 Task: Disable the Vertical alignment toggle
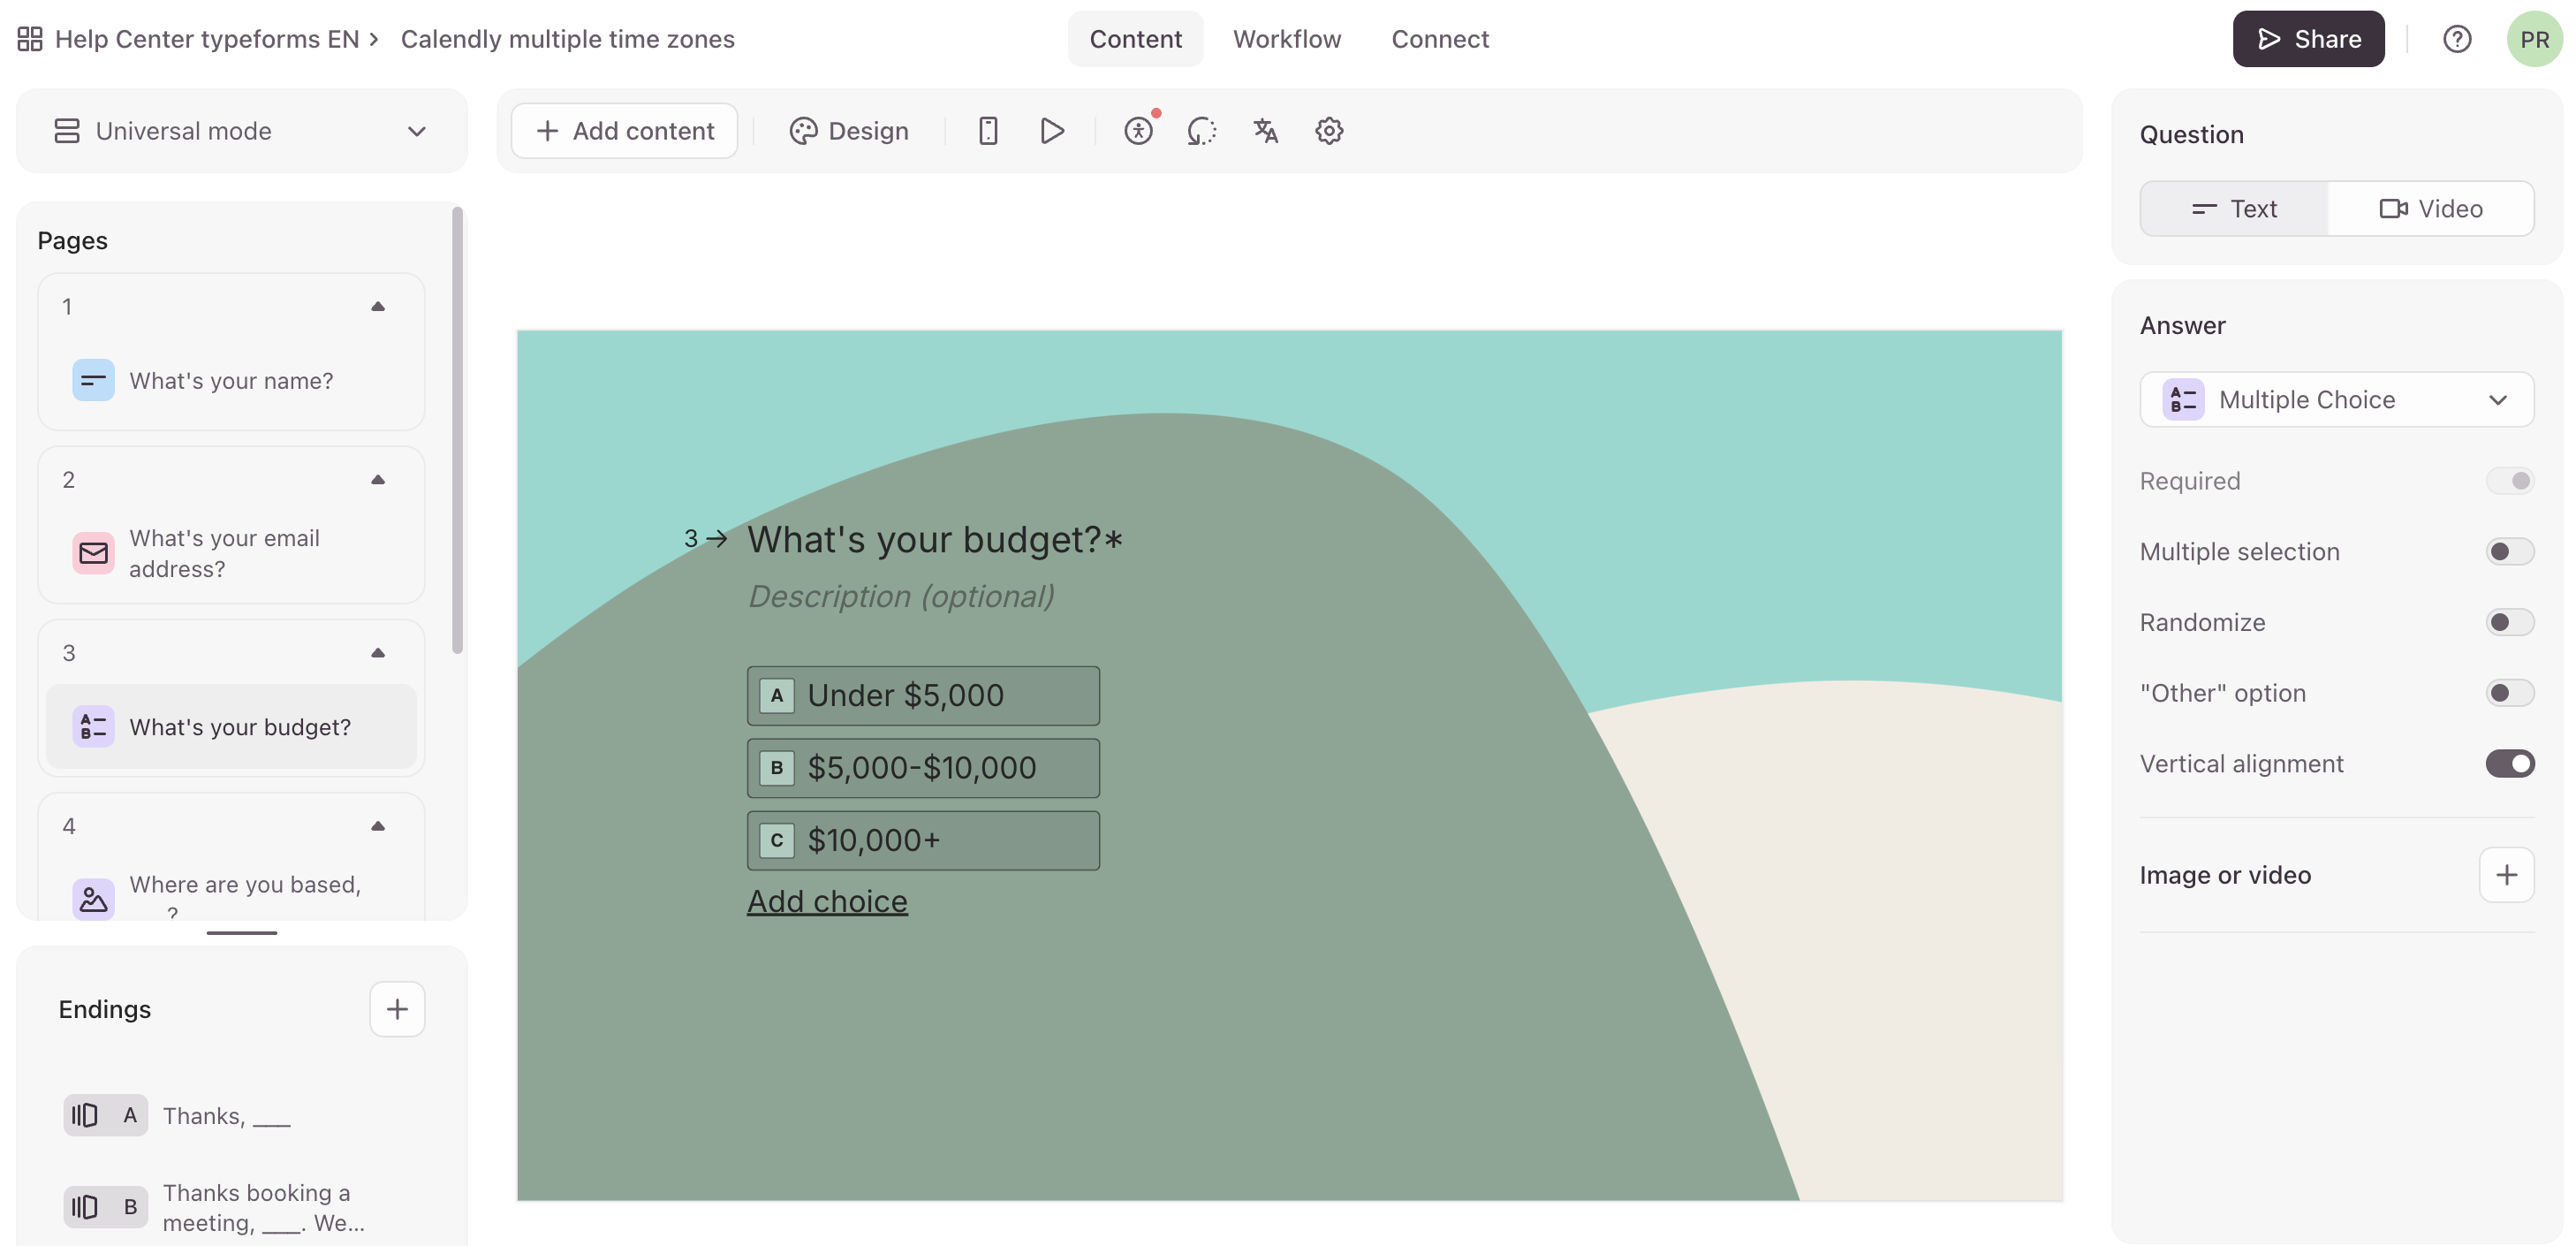tap(2508, 764)
